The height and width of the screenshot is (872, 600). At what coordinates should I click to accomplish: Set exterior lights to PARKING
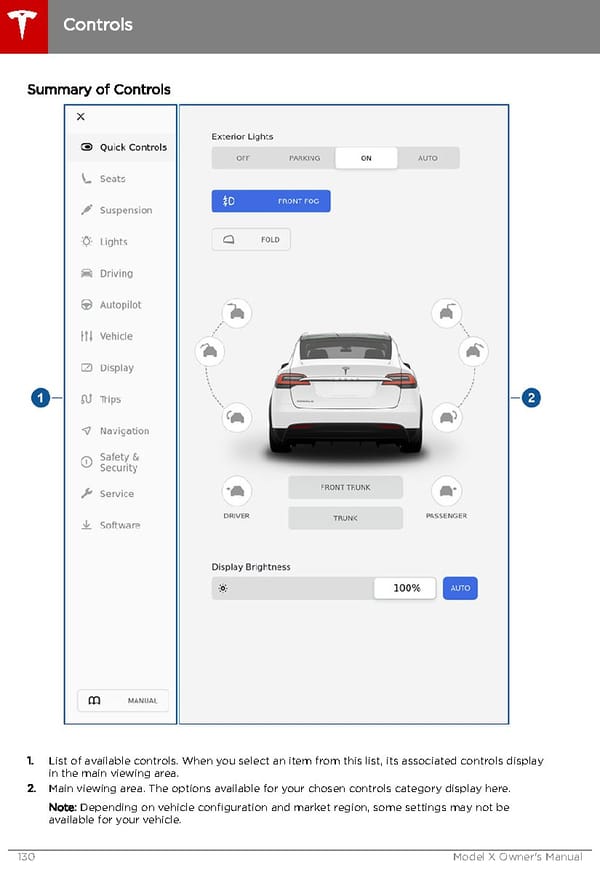(304, 158)
